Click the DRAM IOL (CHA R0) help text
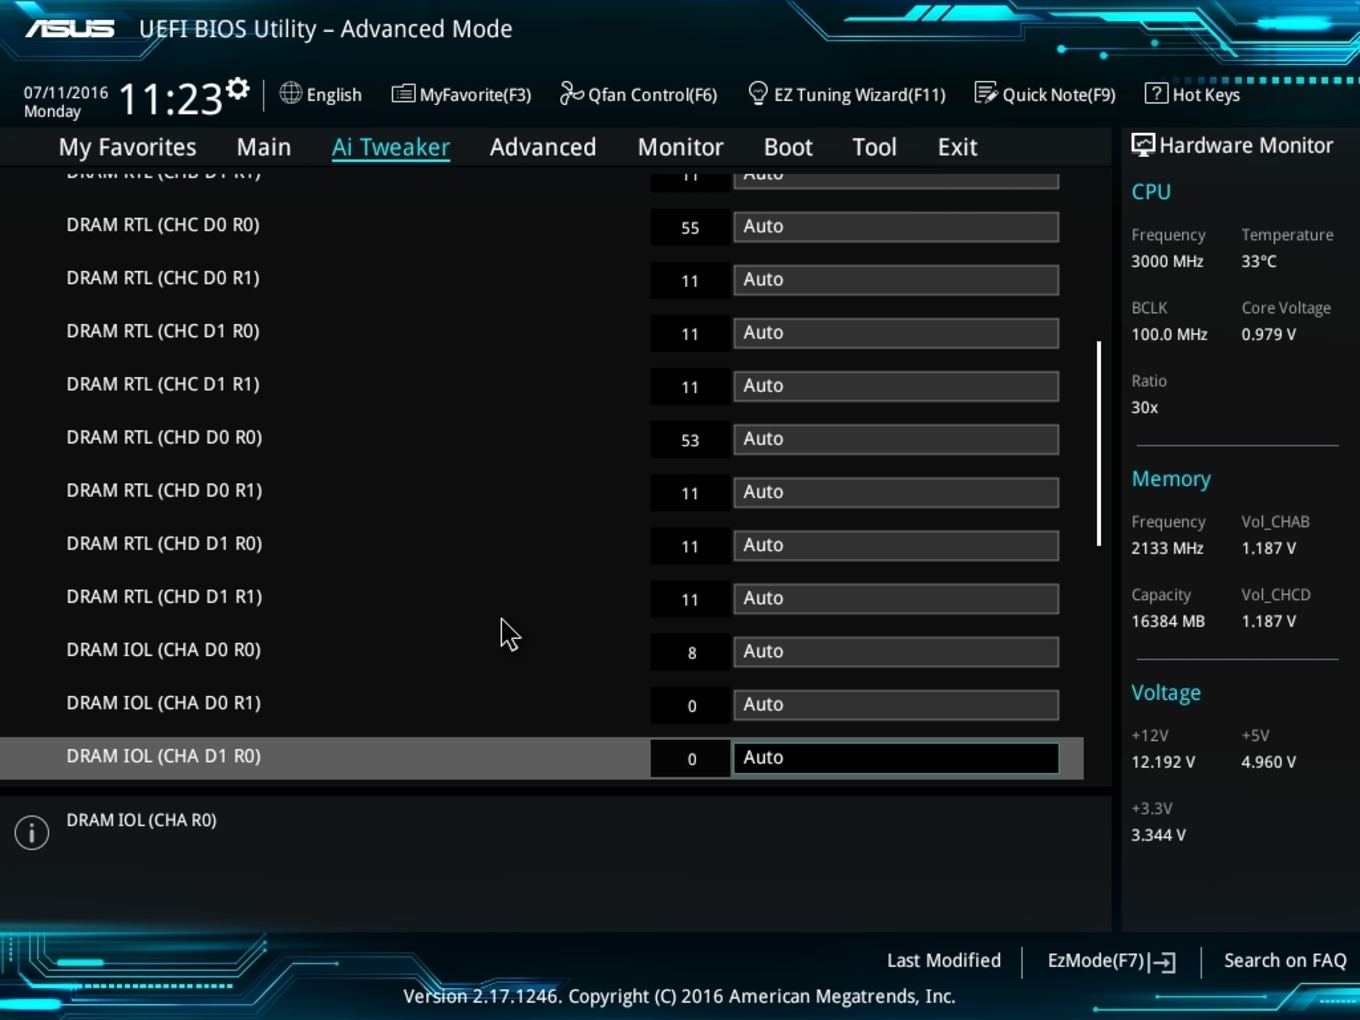 [141, 820]
